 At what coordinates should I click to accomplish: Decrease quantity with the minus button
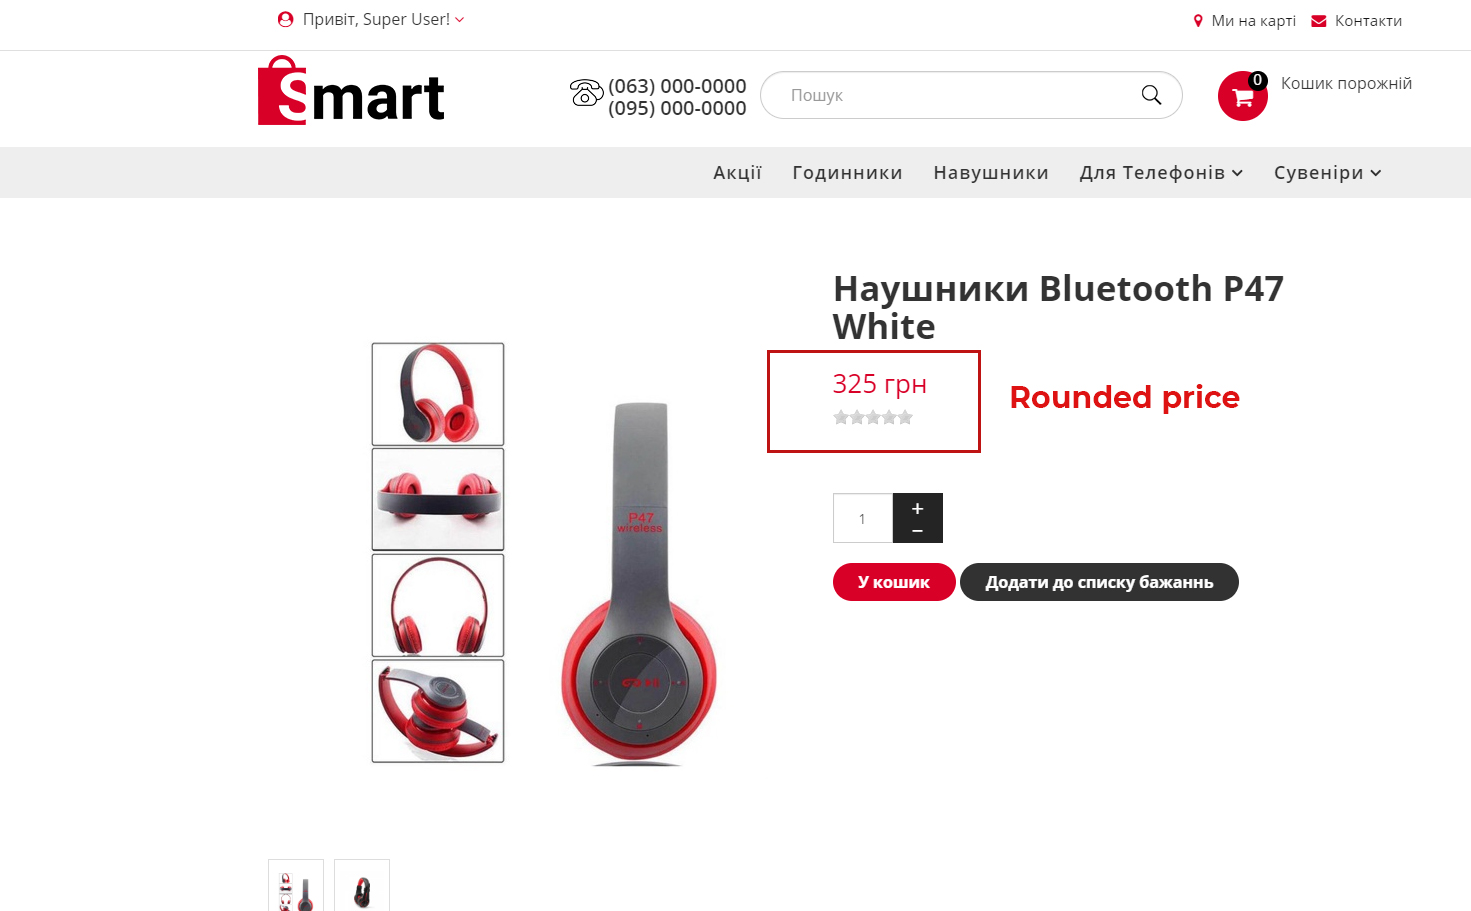click(x=917, y=531)
